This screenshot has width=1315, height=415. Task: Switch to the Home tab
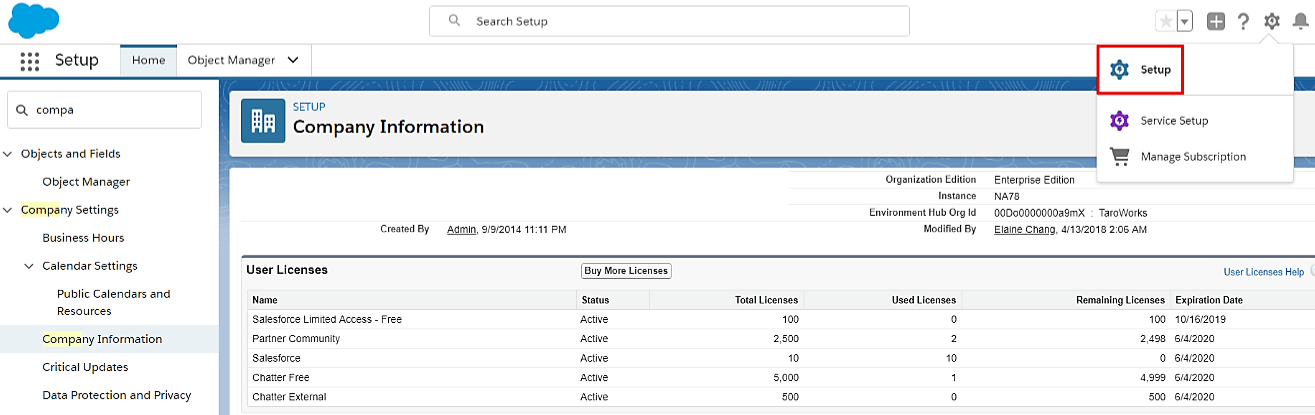click(x=148, y=60)
